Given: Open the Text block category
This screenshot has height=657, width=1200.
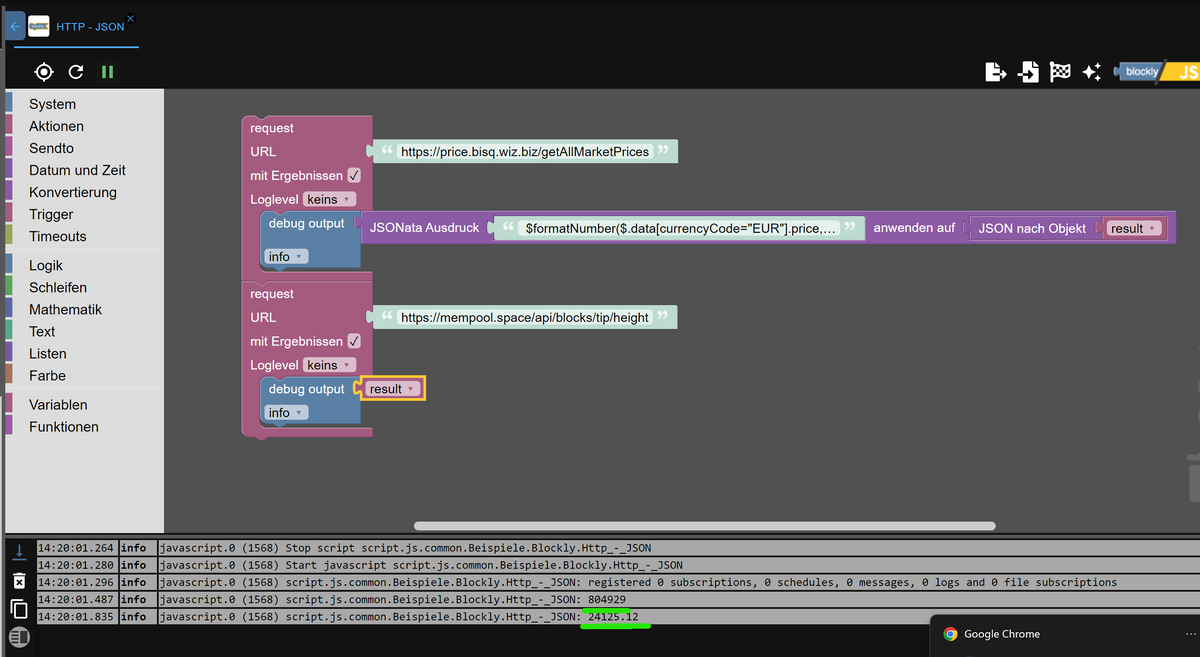Looking at the screenshot, I should click(x=42, y=331).
